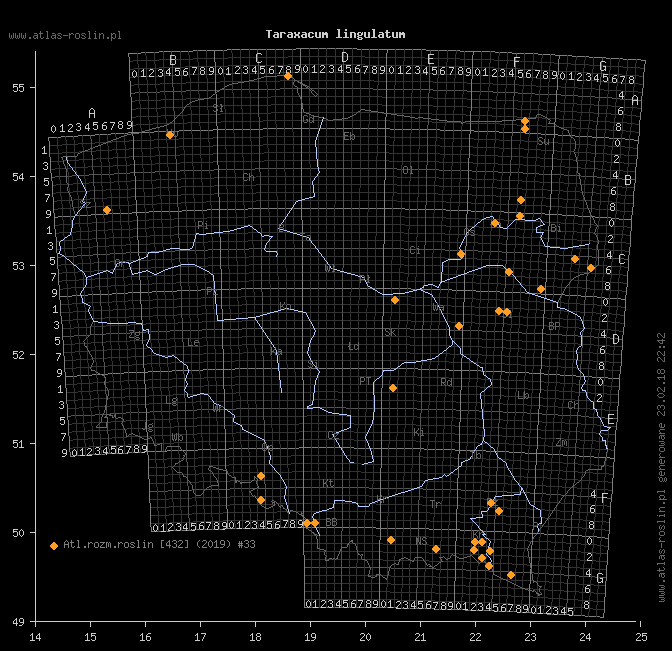
Task: Click the longitude axis label 25
Action: point(641,637)
